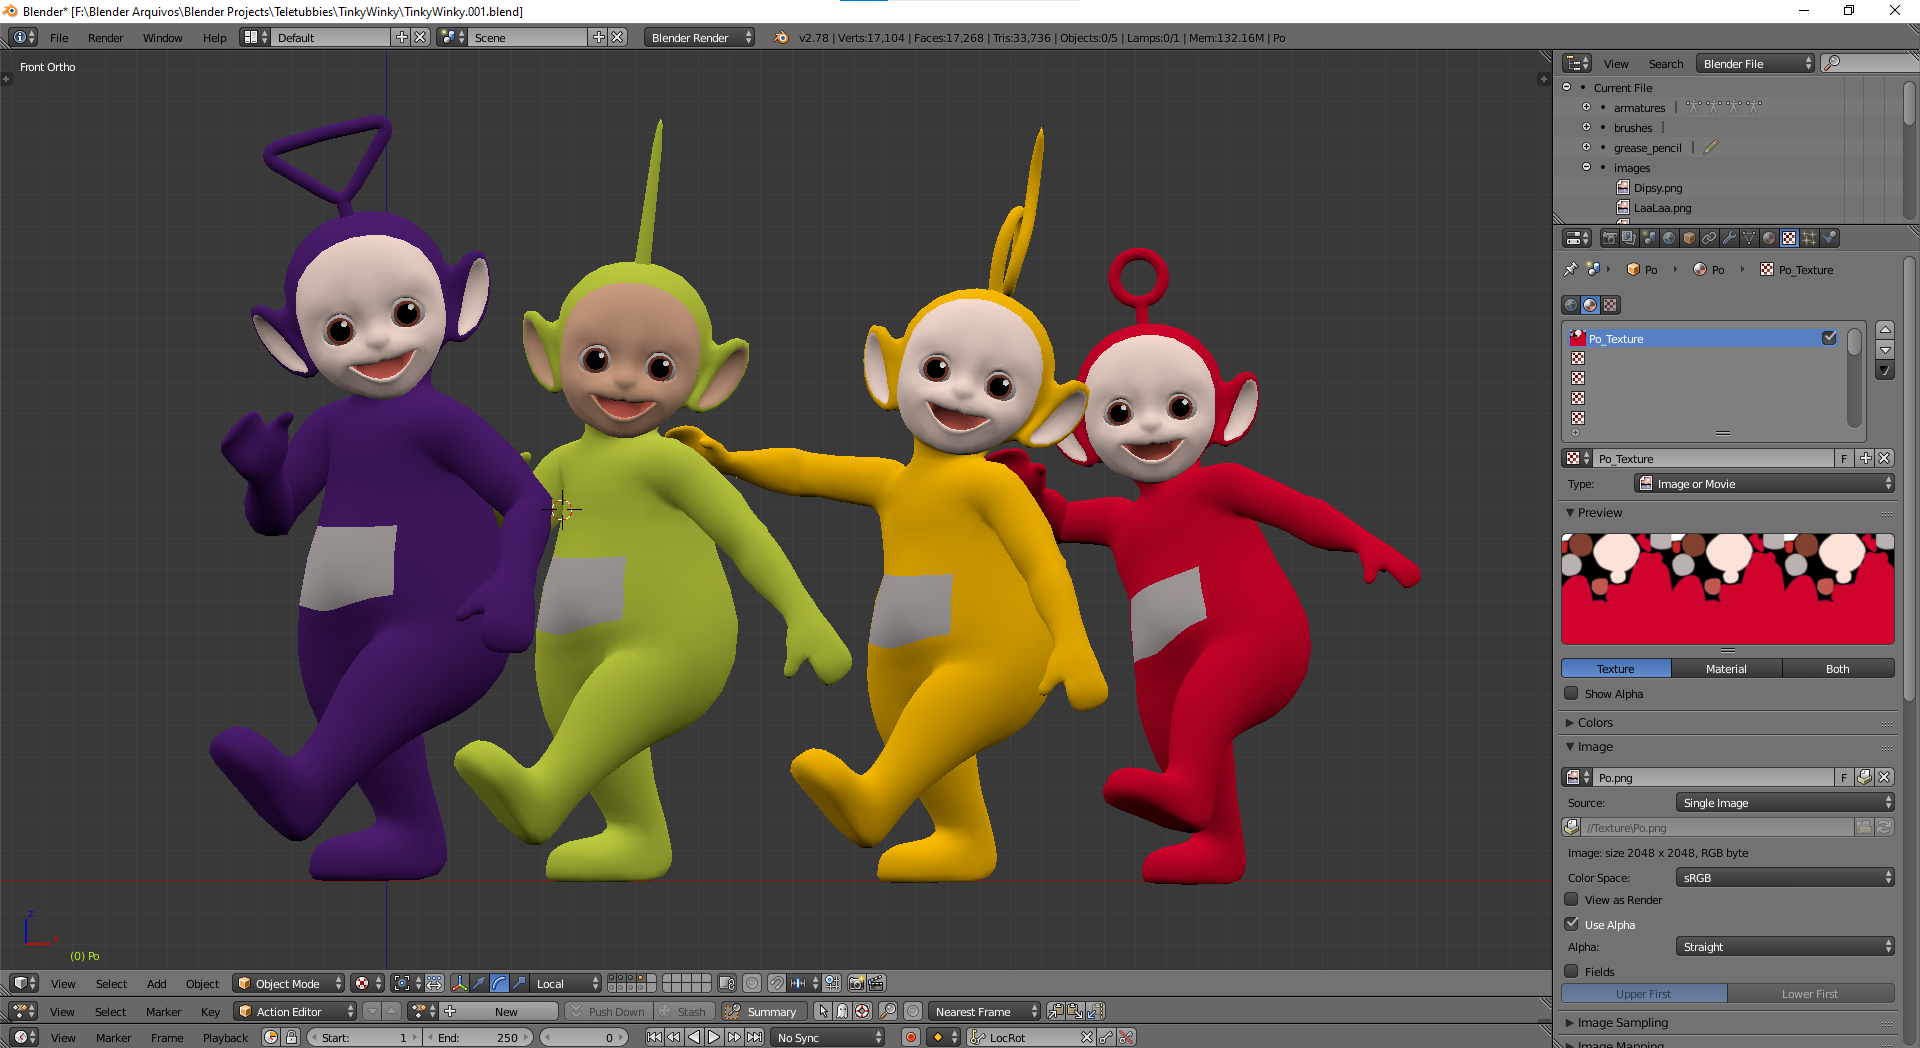
Task: Enable the View as Render checkbox
Action: click(1572, 900)
